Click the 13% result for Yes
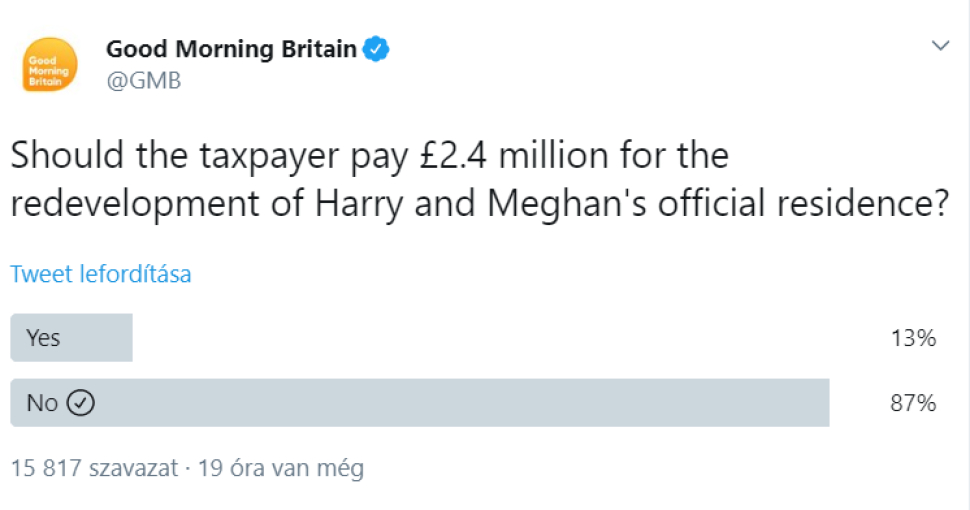This screenshot has width=970, height=510. (913, 339)
